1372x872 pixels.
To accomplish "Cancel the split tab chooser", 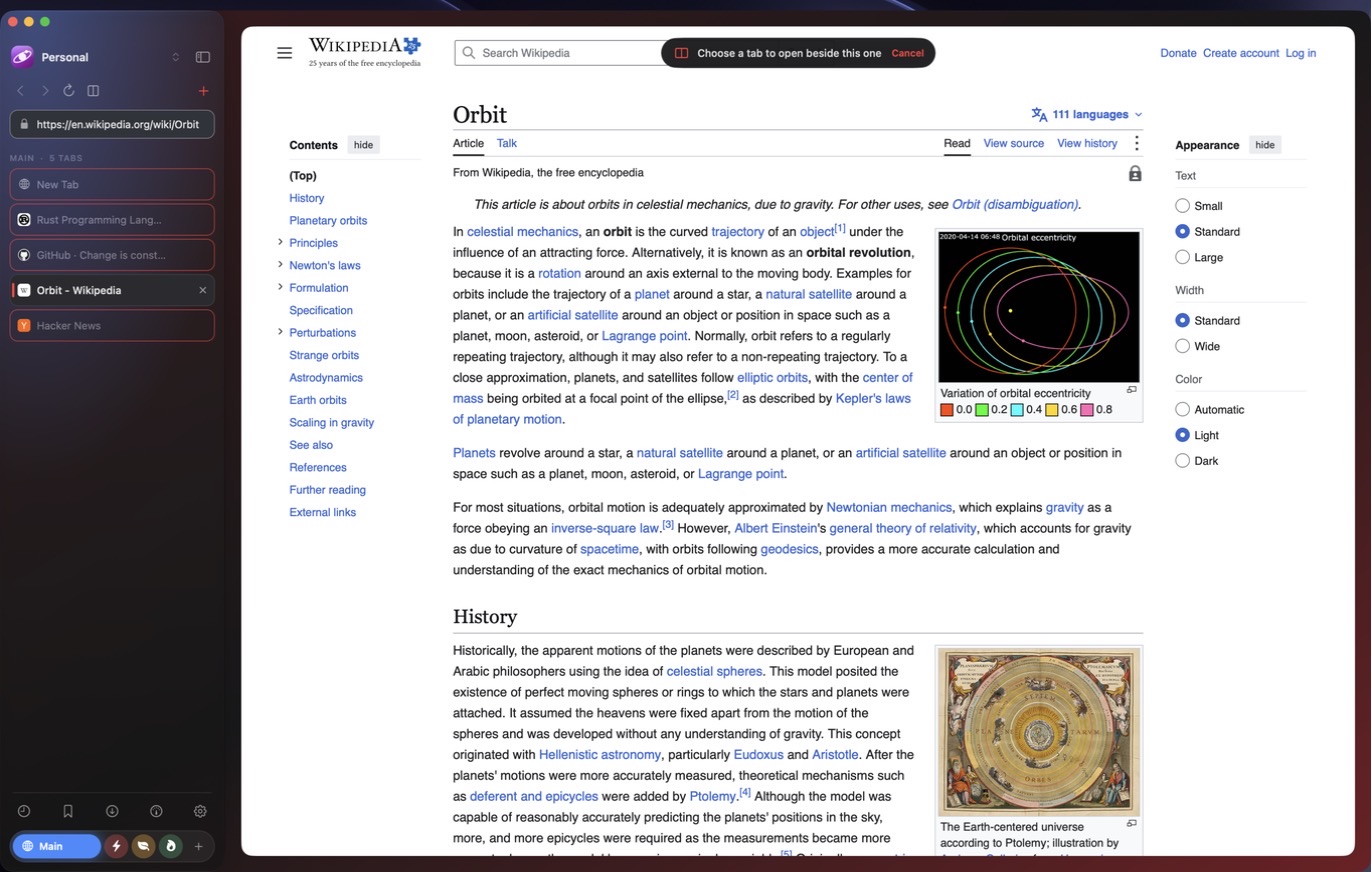I will [908, 53].
